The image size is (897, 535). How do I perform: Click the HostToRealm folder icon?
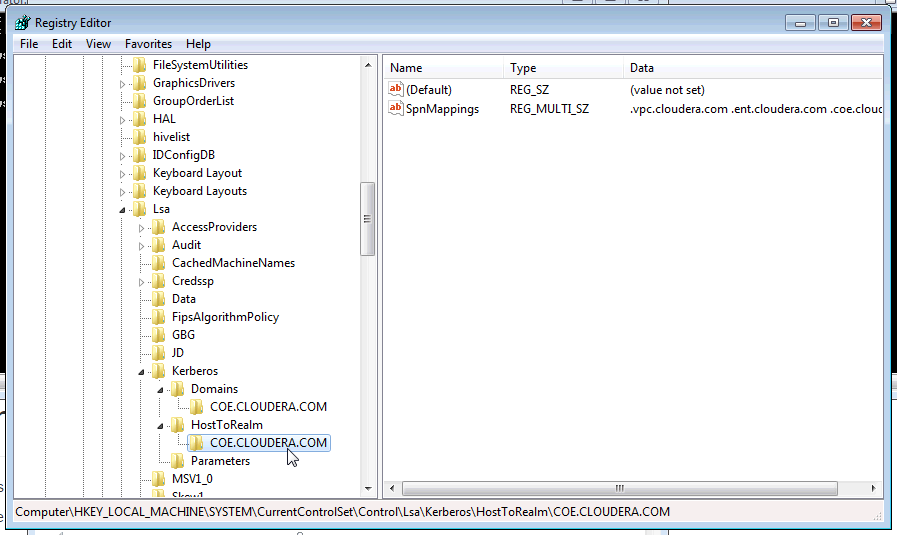click(177, 426)
